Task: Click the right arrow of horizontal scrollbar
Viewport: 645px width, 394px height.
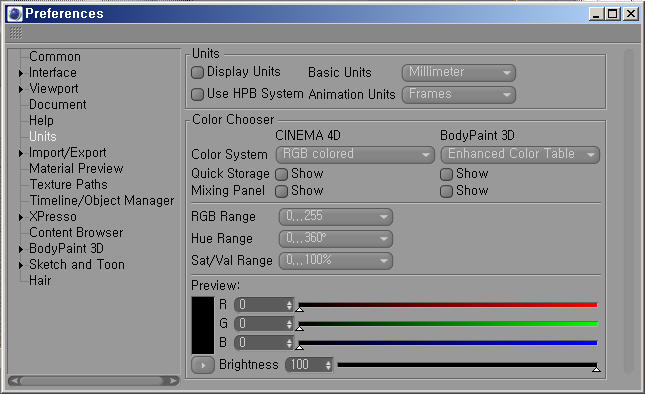Action: 173,381
